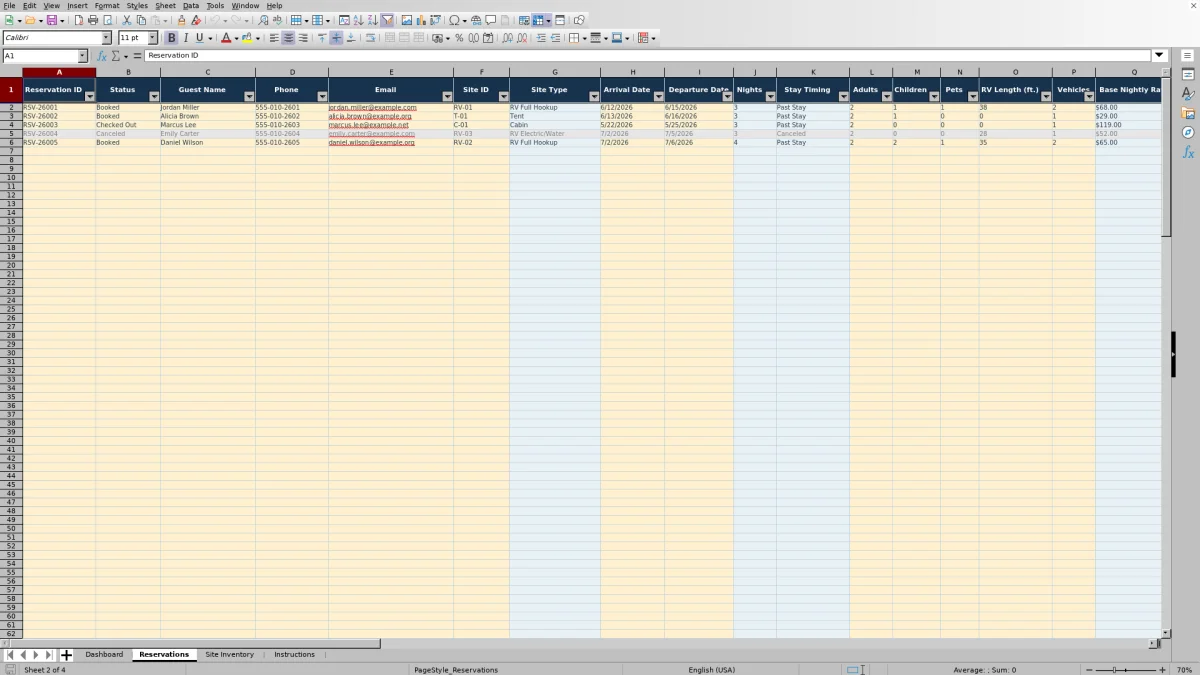Toggle Italic formatting
This screenshot has width=1200, height=675.
185,38
